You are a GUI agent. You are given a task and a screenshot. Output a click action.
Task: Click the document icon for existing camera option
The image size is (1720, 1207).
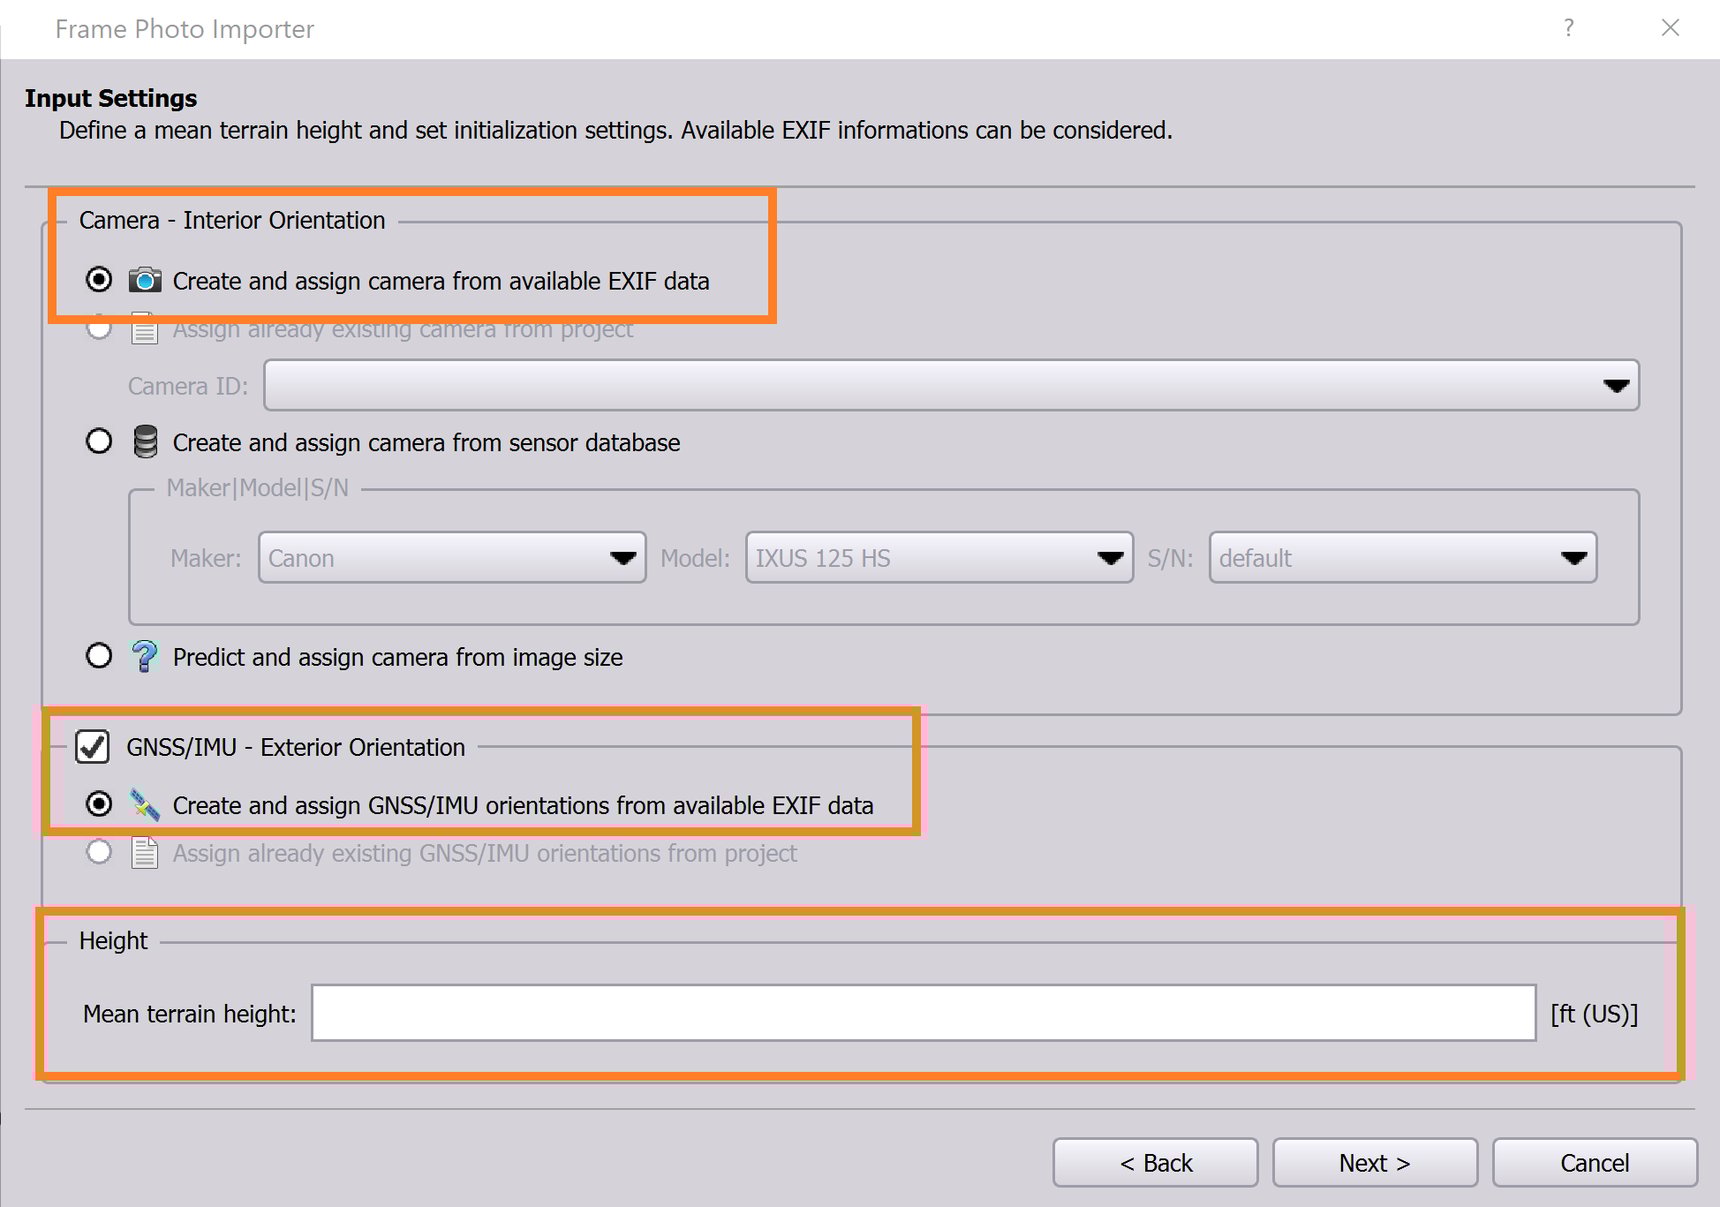click(145, 329)
